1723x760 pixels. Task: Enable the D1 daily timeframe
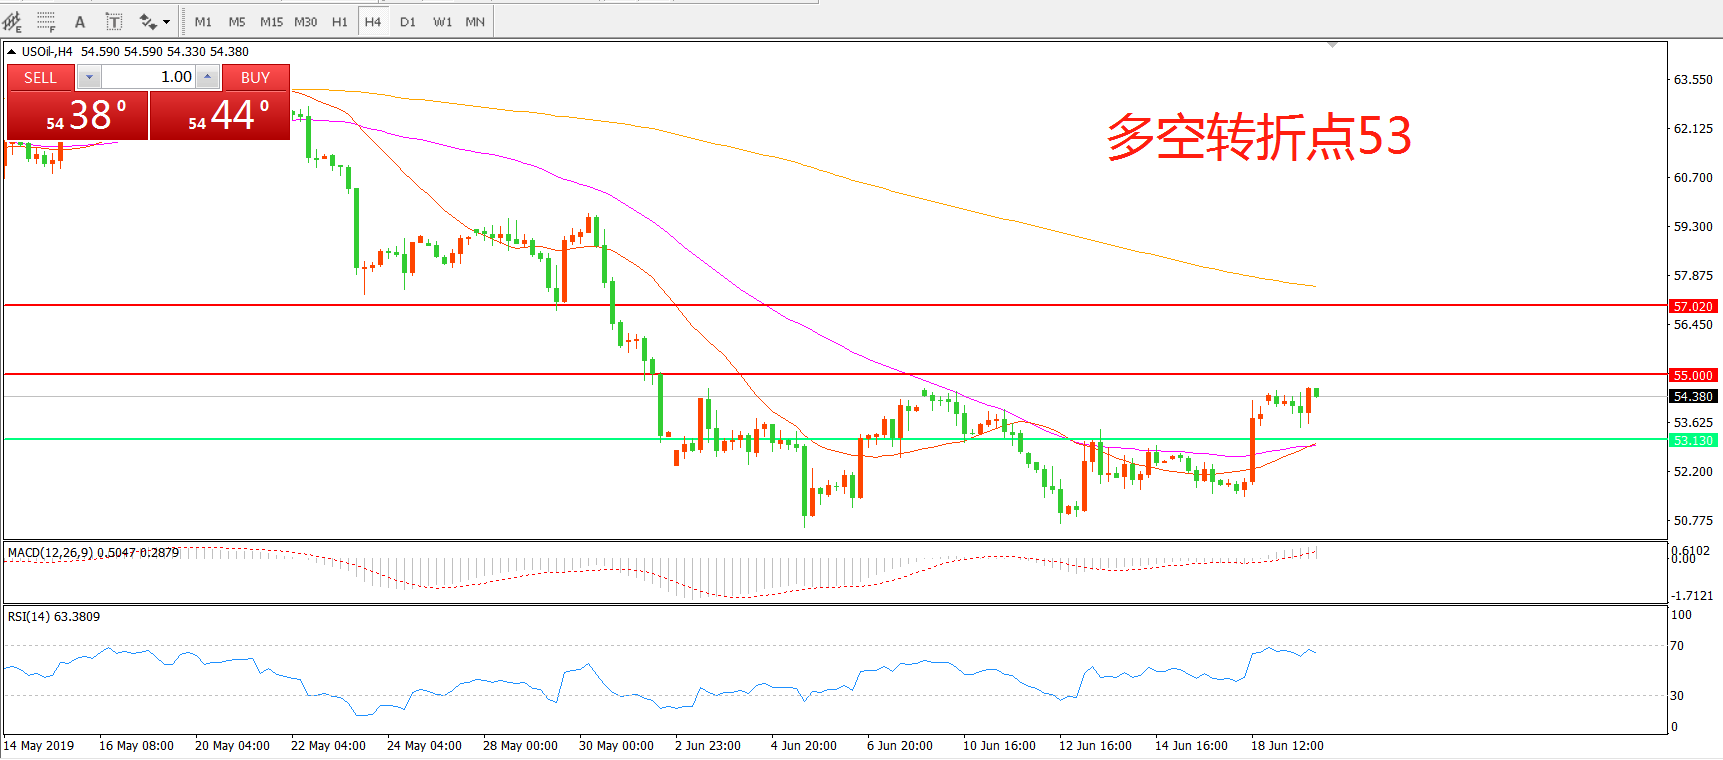point(407,22)
